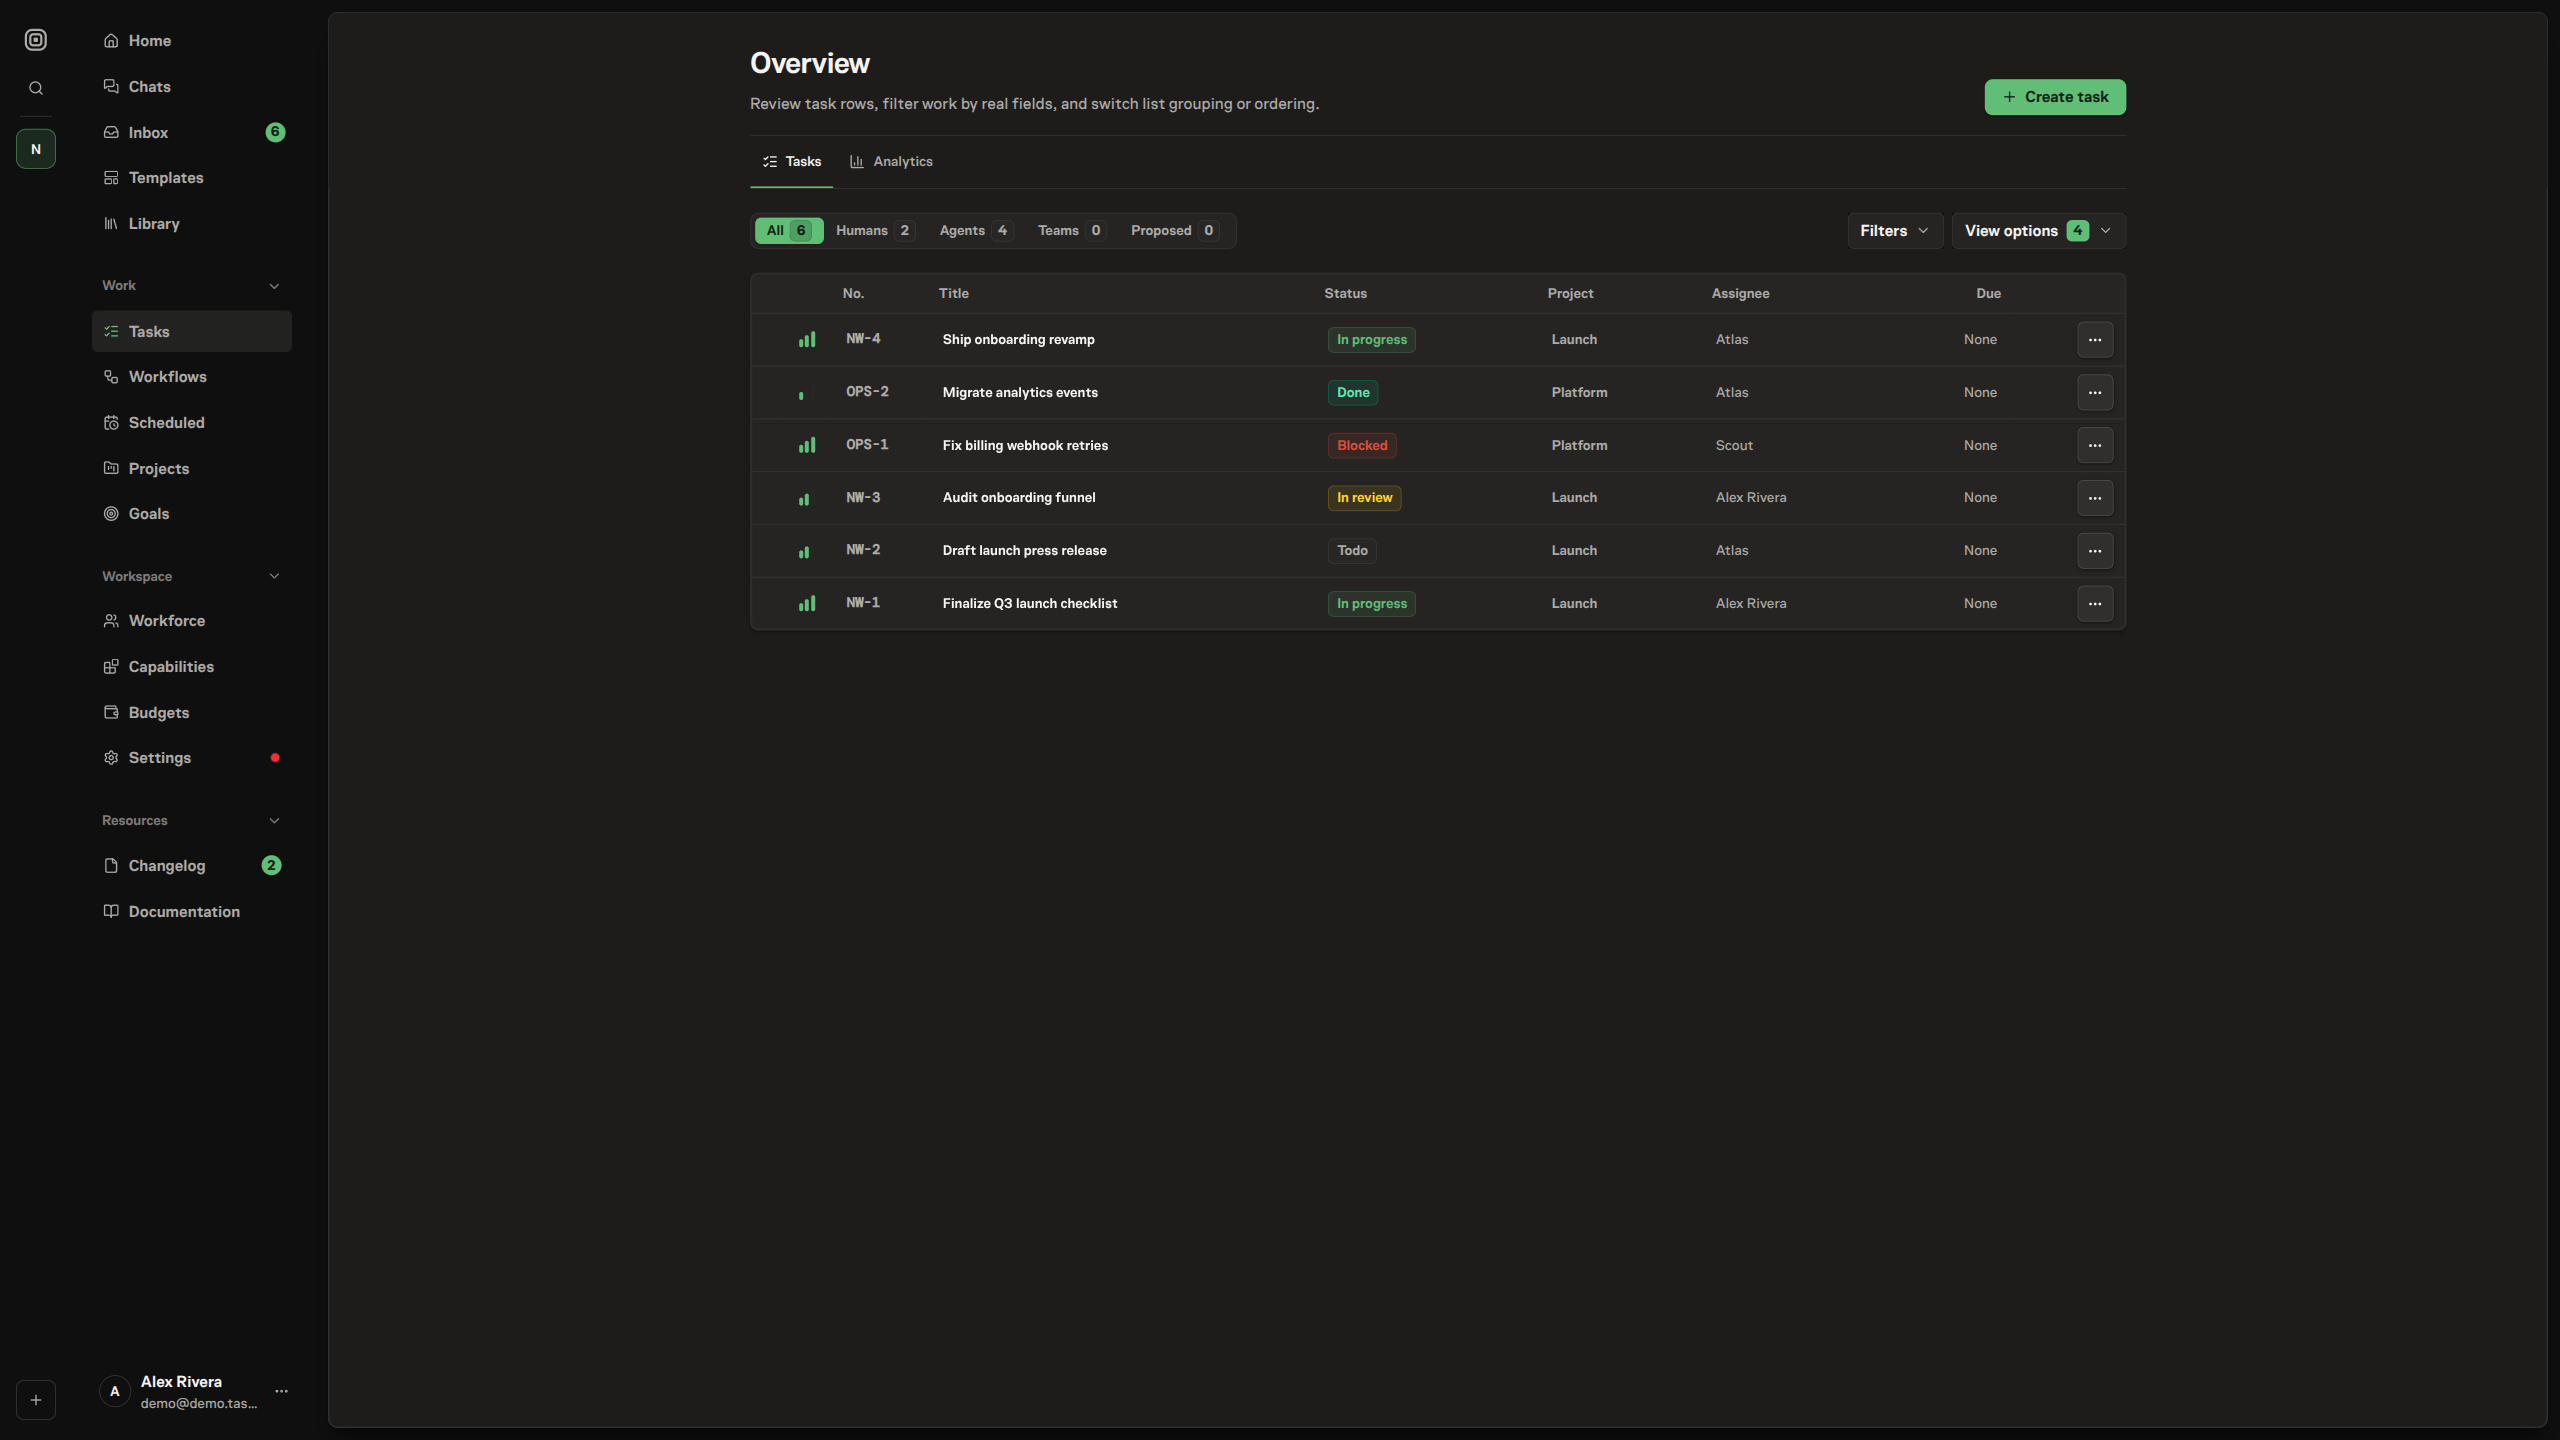
Task: Show All tasks filter
Action: click(789, 231)
